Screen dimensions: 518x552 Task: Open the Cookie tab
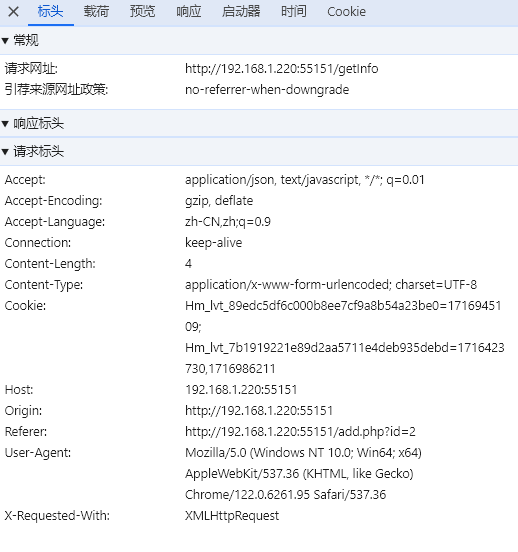tap(347, 12)
